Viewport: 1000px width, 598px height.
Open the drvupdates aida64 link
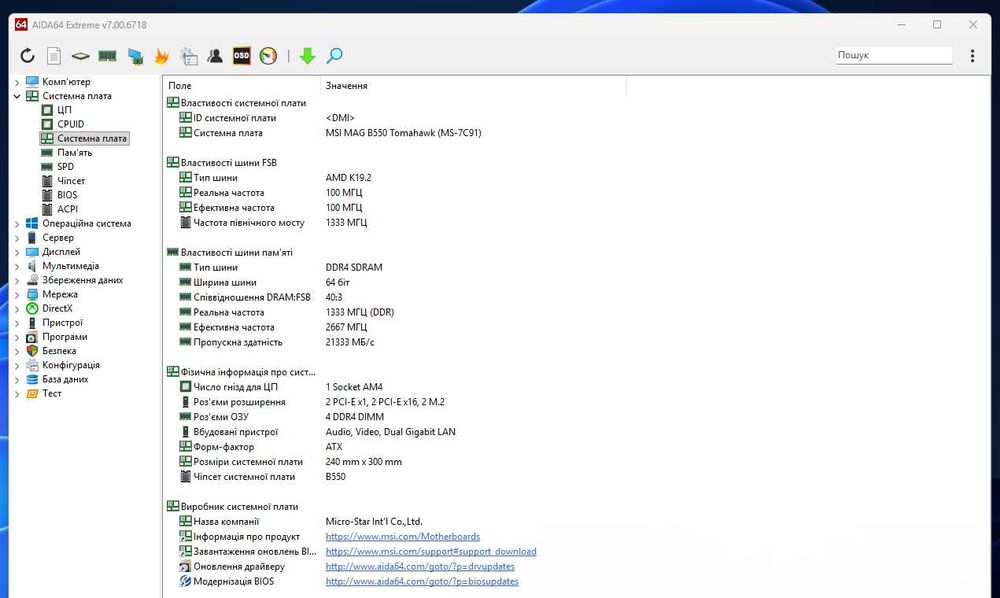[420, 566]
